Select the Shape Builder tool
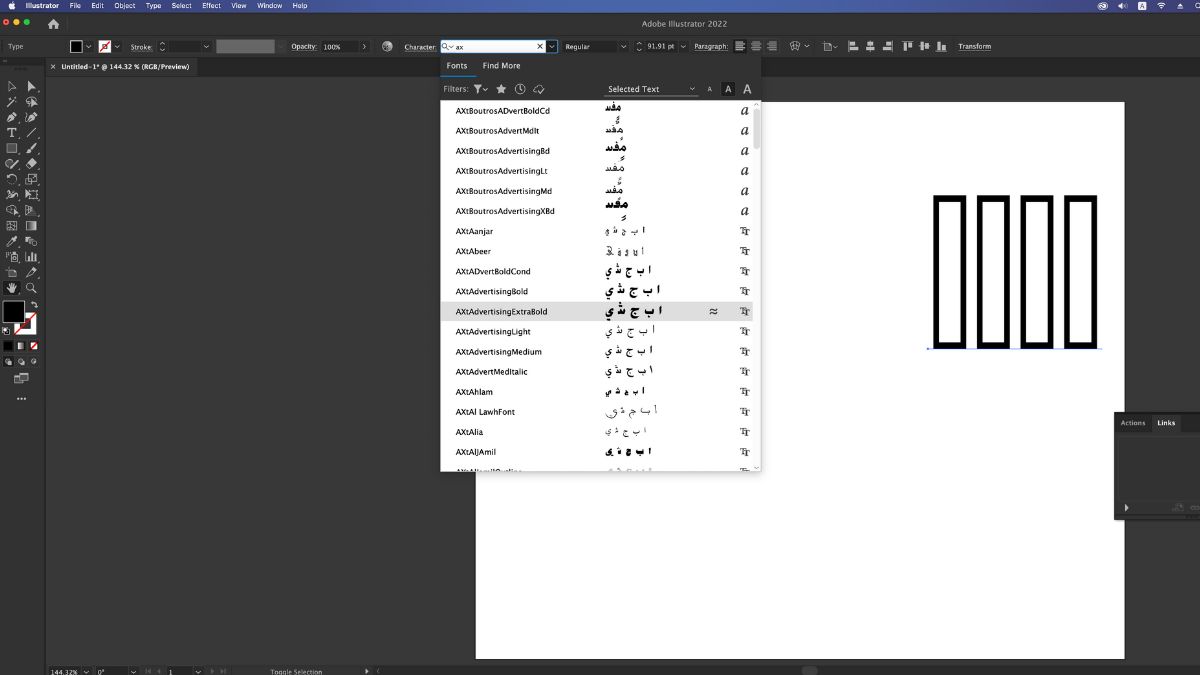 point(12,210)
